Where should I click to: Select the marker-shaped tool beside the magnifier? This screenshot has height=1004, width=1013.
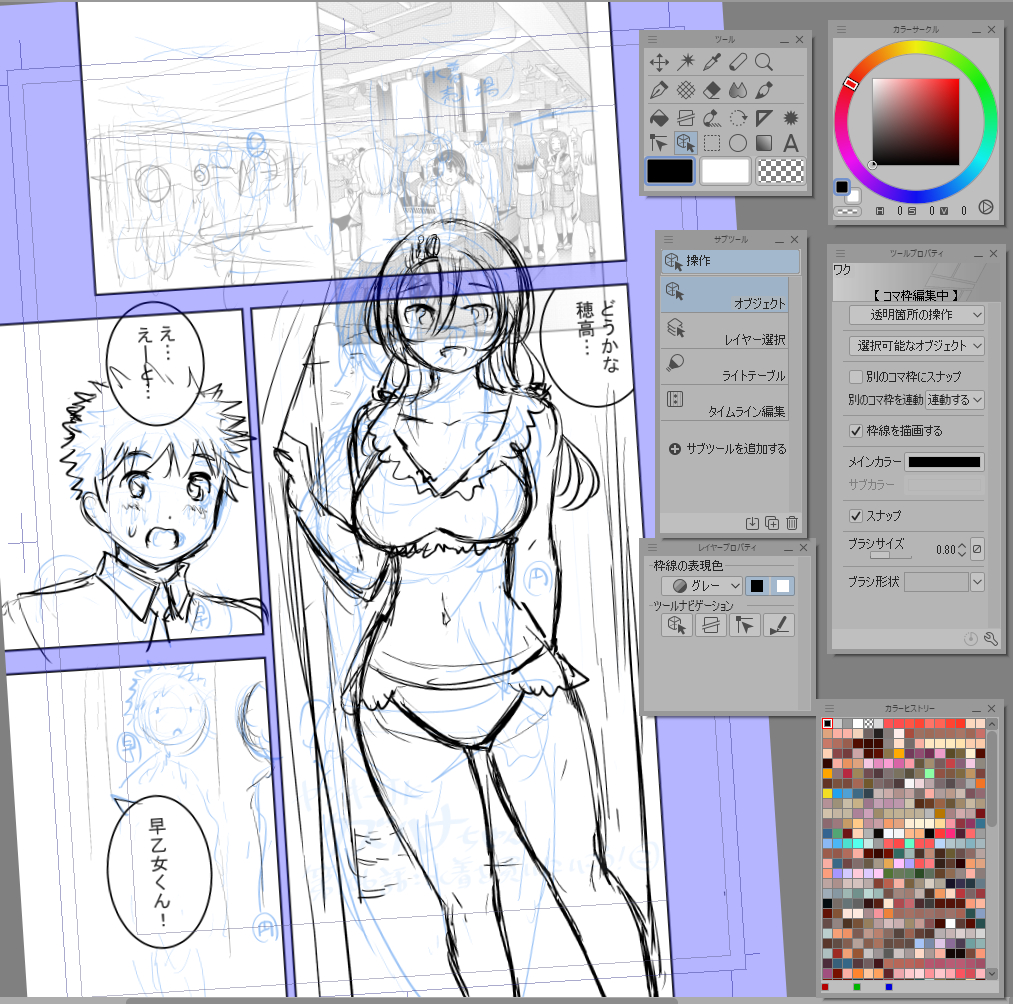tap(738, 62)
